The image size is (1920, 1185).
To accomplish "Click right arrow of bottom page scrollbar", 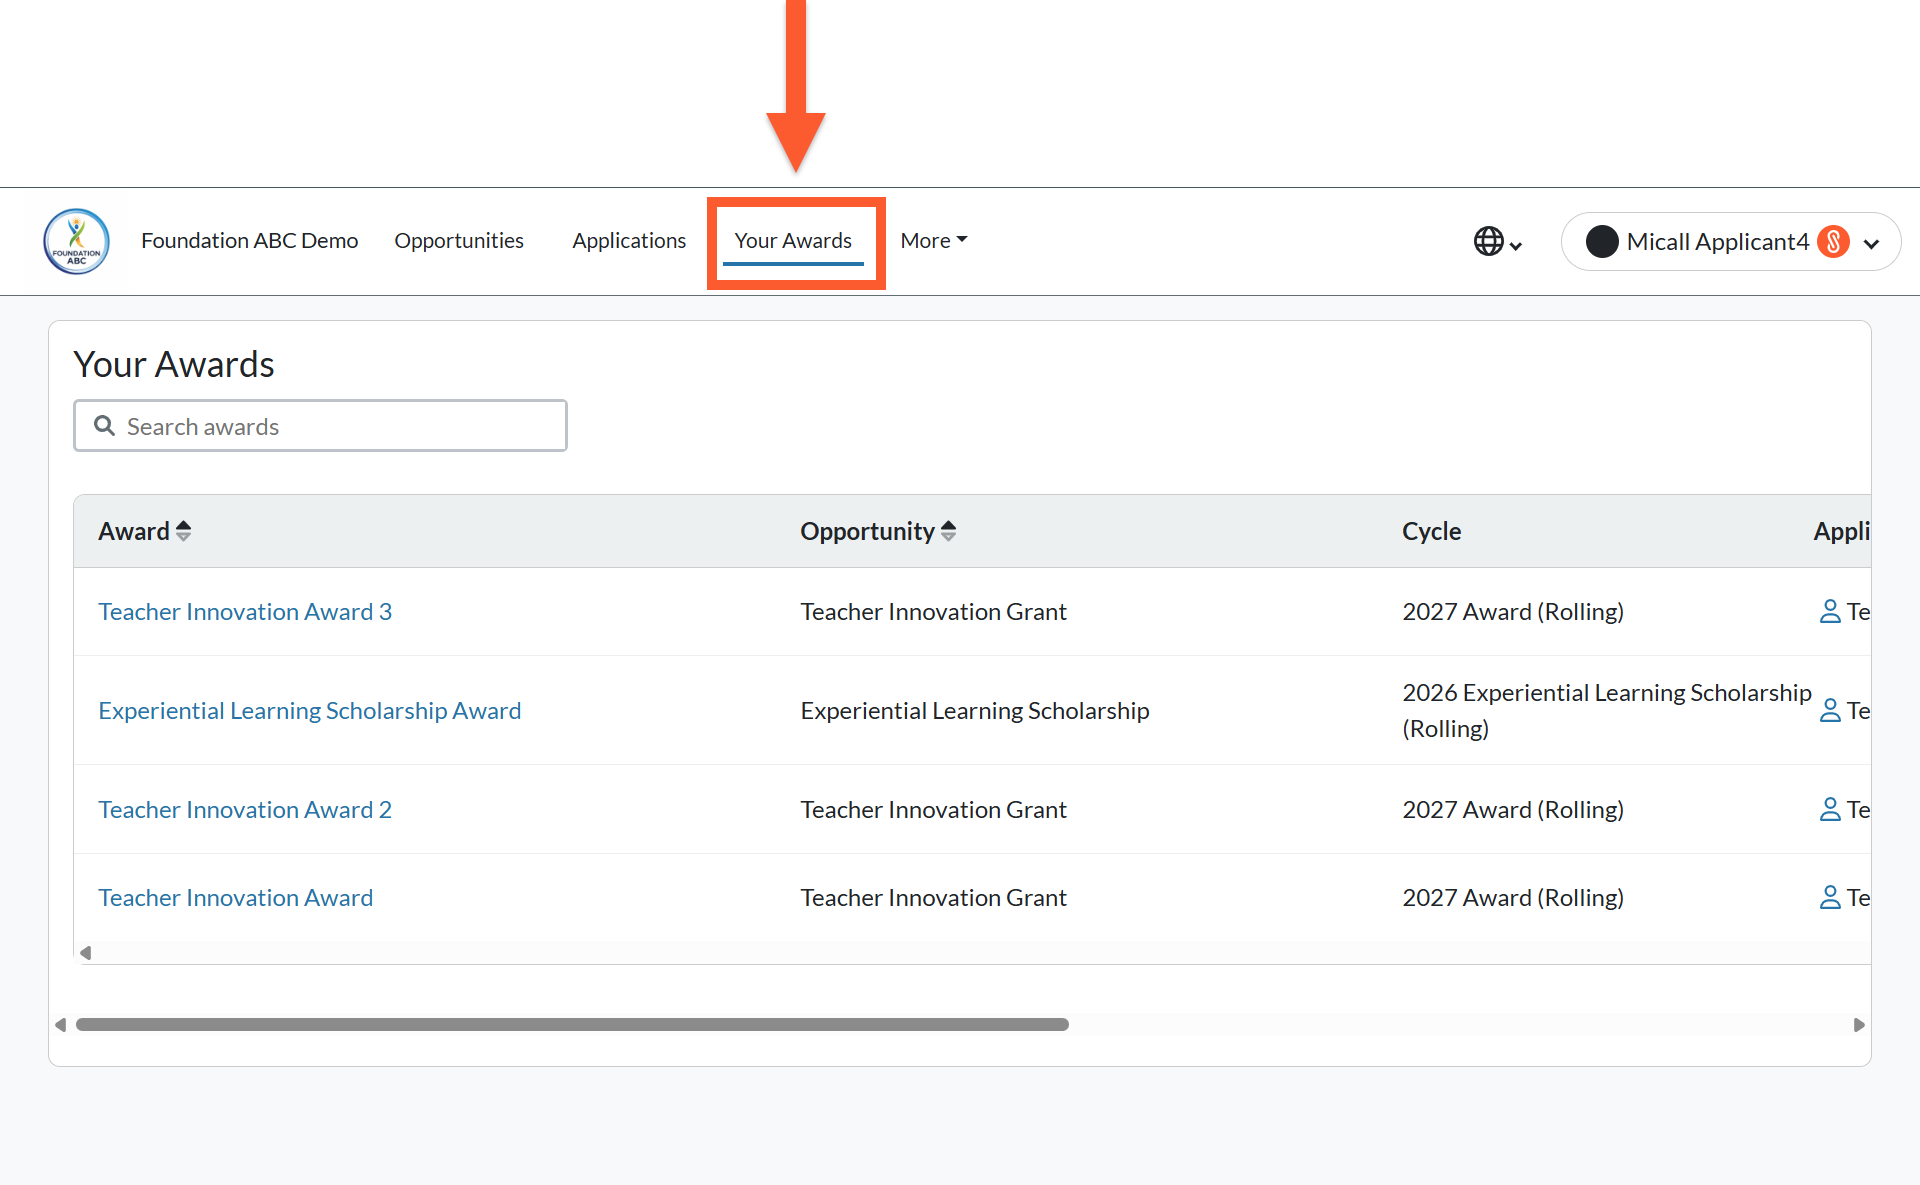I will [x=1859, y=1025].
